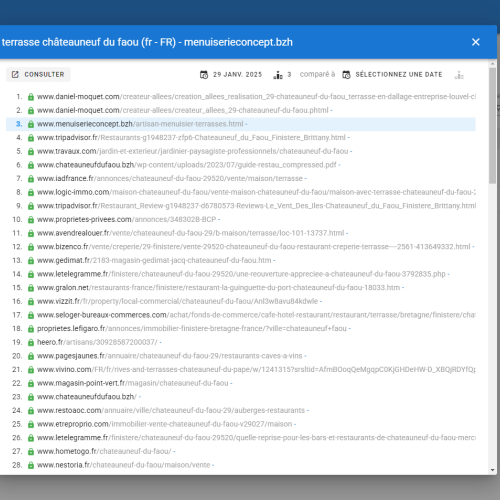Screen dimensions: 500x500
Task: Open the tripadvisor.fr Restaurants result at rank 4
Action: [193, 138]
